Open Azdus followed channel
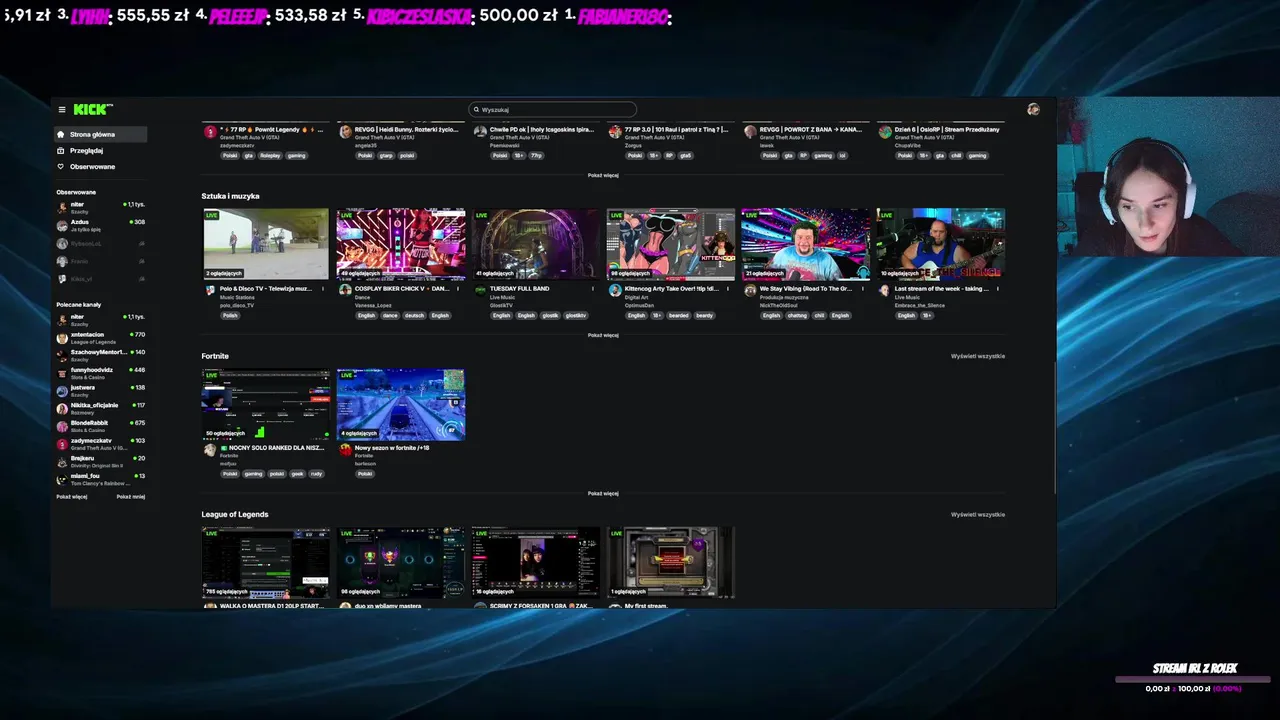 100,225
